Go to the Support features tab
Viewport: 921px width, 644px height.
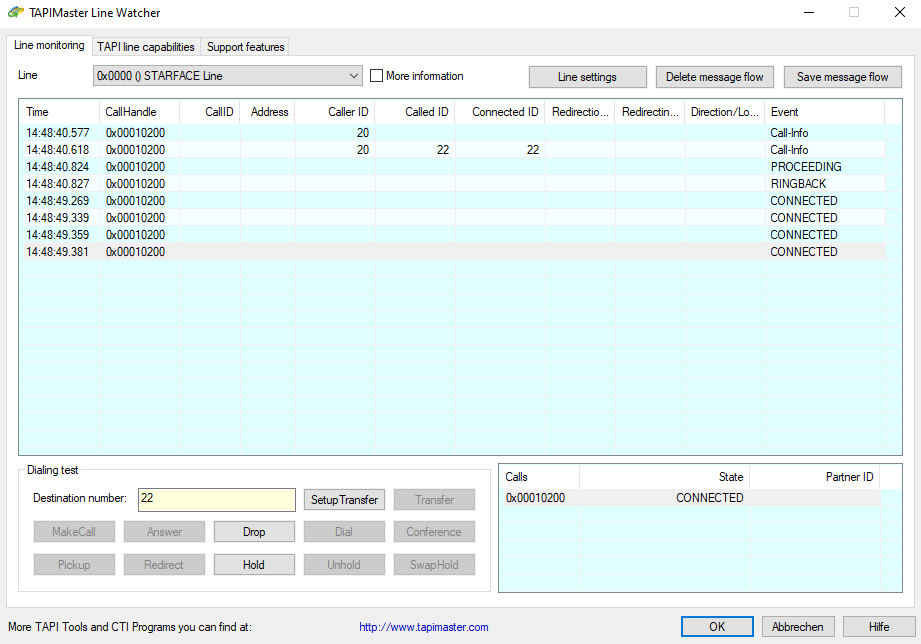246,47
